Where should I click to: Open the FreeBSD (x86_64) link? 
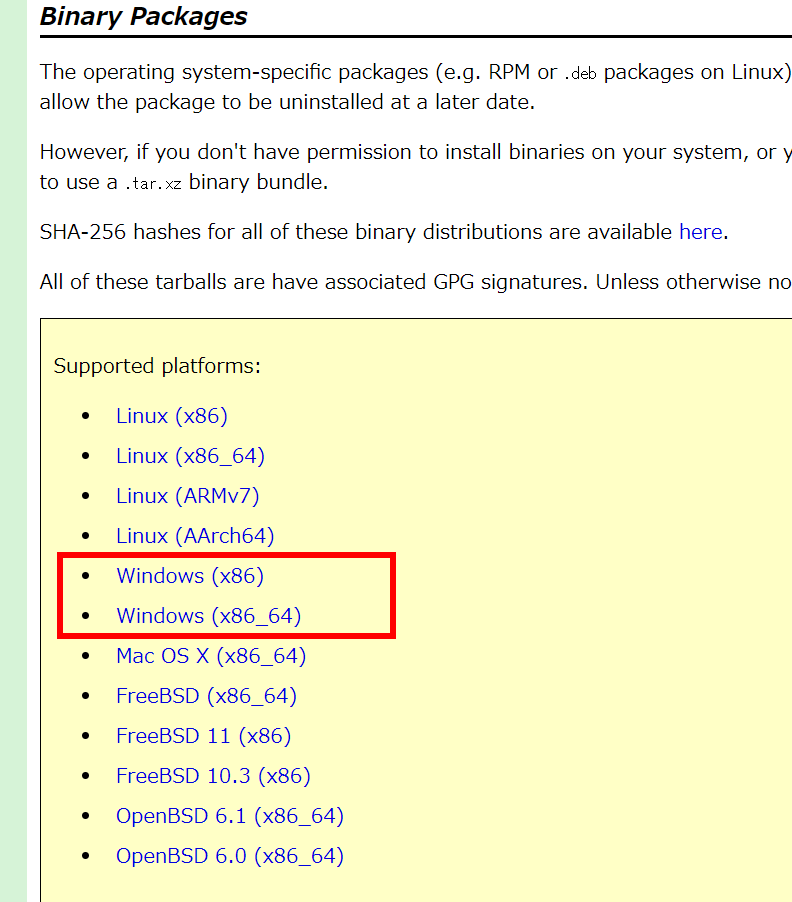click(x=206, y=696)
